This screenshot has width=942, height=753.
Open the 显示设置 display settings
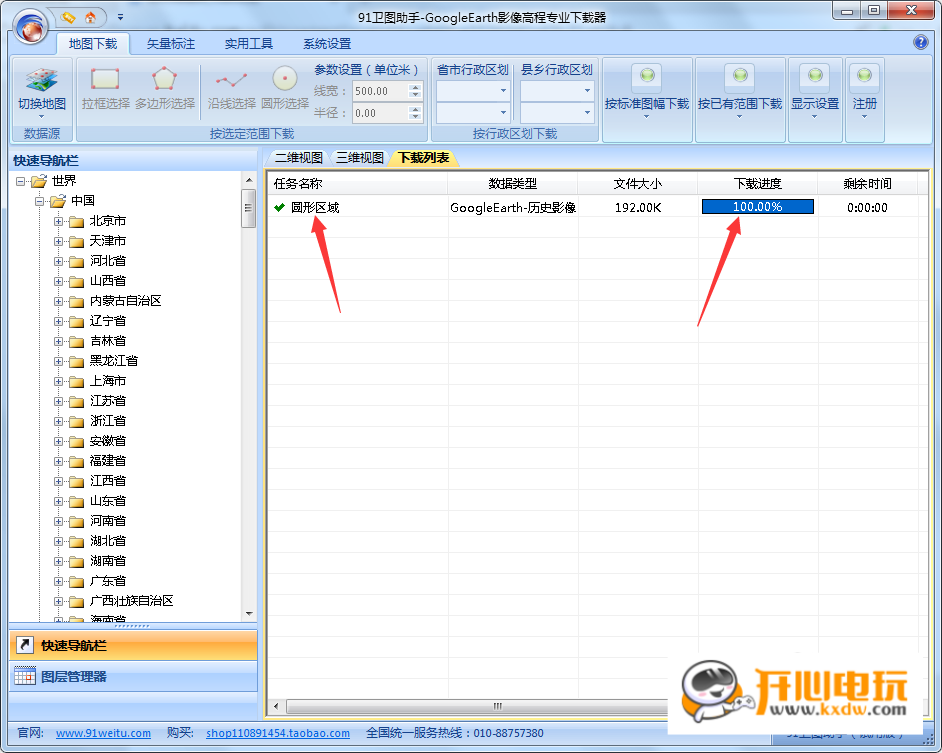point(817,95)
